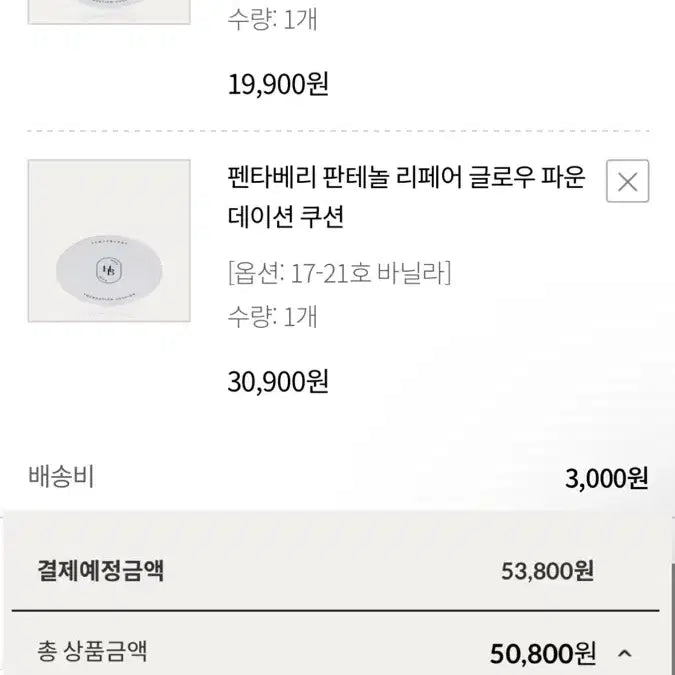Tap the 17-21호 바닐라 option text
675x675 pixels.
pos(372,272)
